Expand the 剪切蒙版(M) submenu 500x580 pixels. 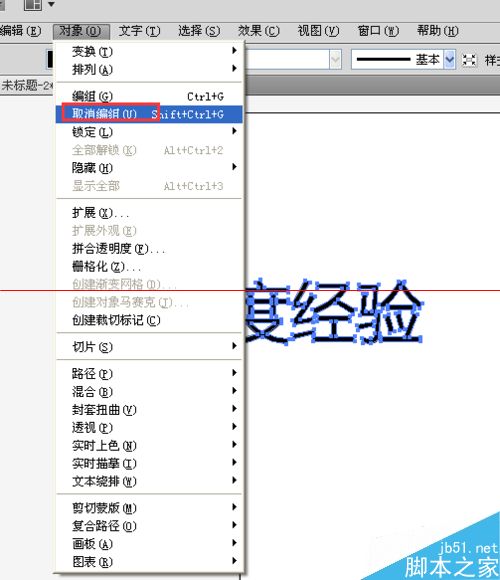coord(149,508)
